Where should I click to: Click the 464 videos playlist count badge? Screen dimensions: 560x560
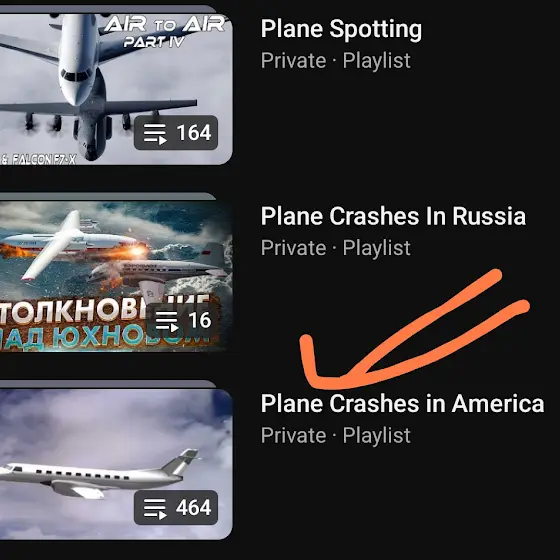click(176, 508)
